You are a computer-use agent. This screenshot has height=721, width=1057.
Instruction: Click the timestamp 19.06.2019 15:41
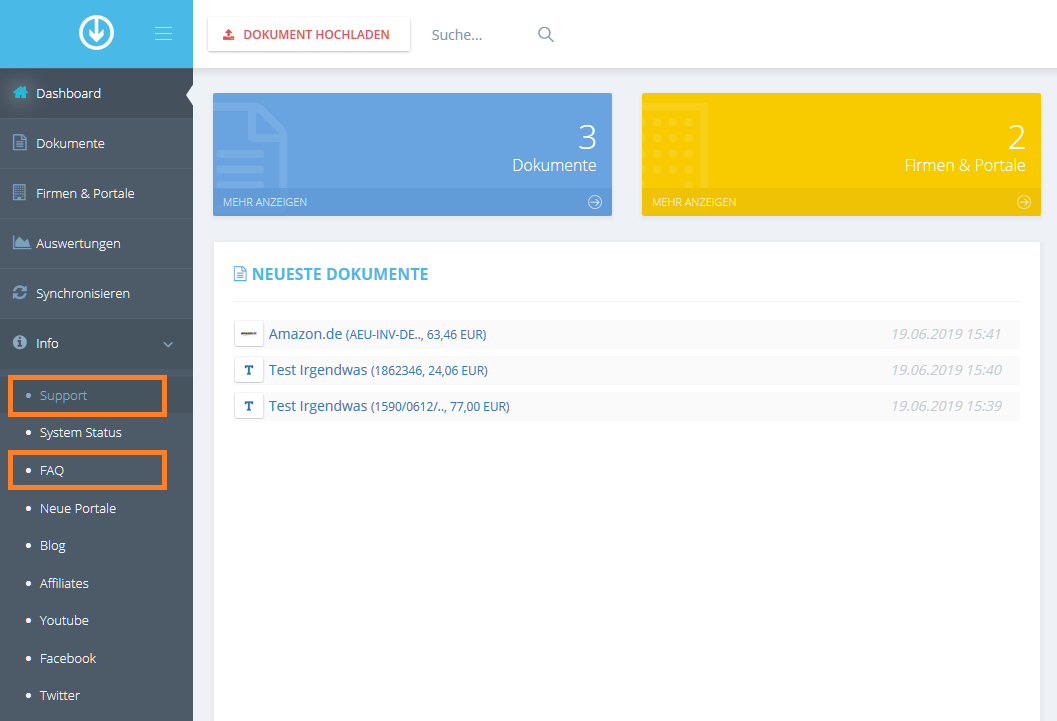946,334
